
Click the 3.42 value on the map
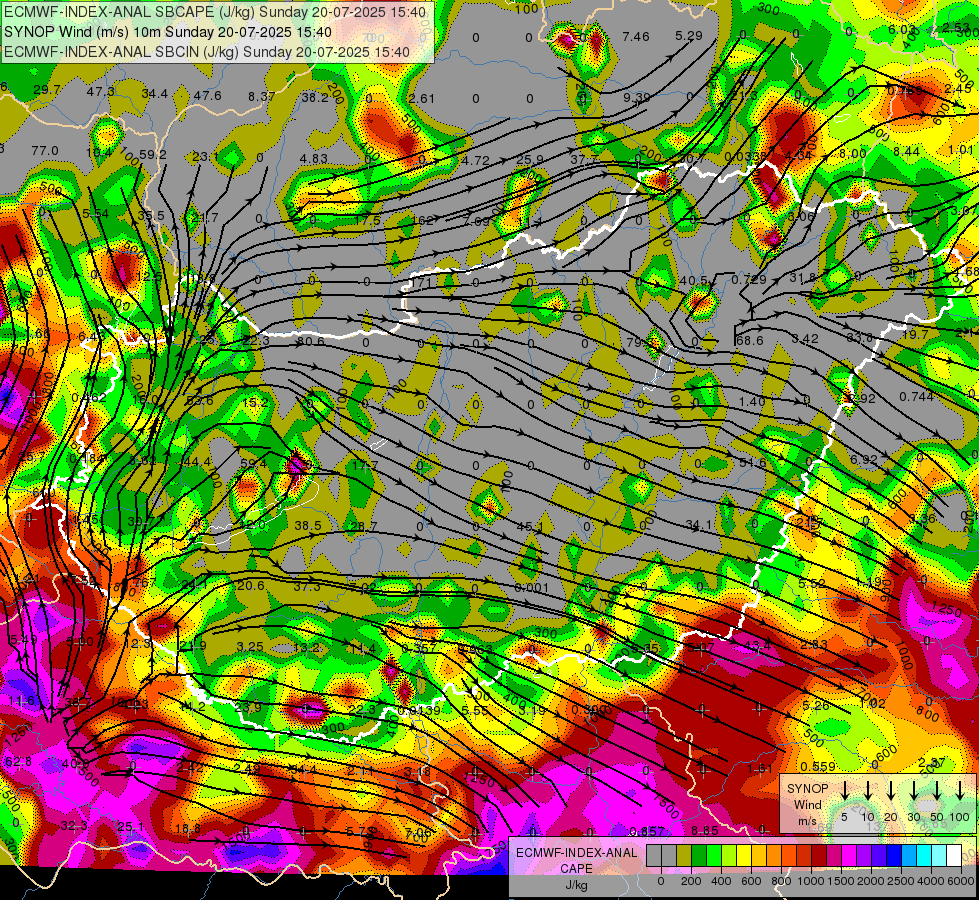[805, 339]
